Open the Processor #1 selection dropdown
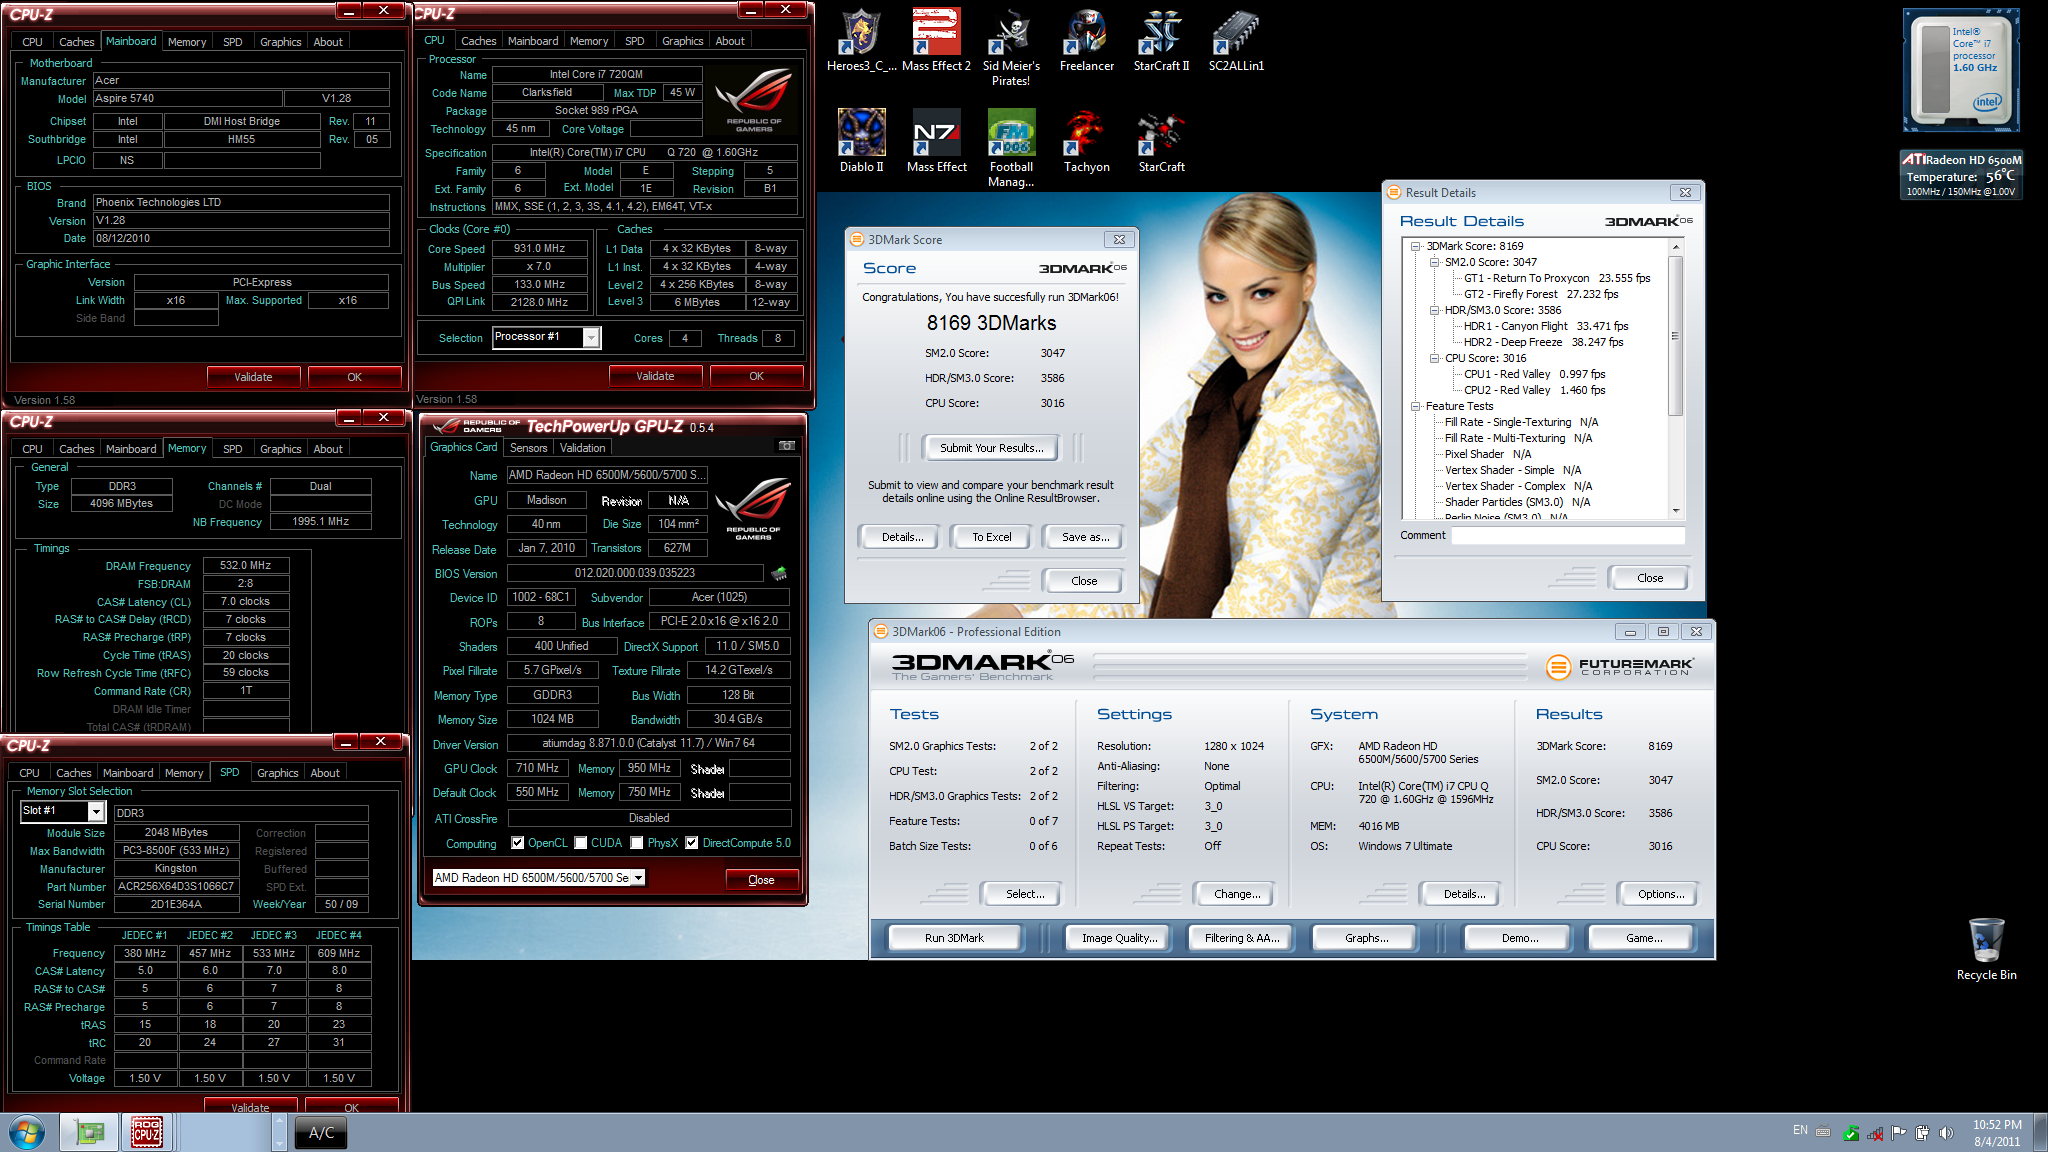This screenshot has width=2048, height=1152. point(591,338)
